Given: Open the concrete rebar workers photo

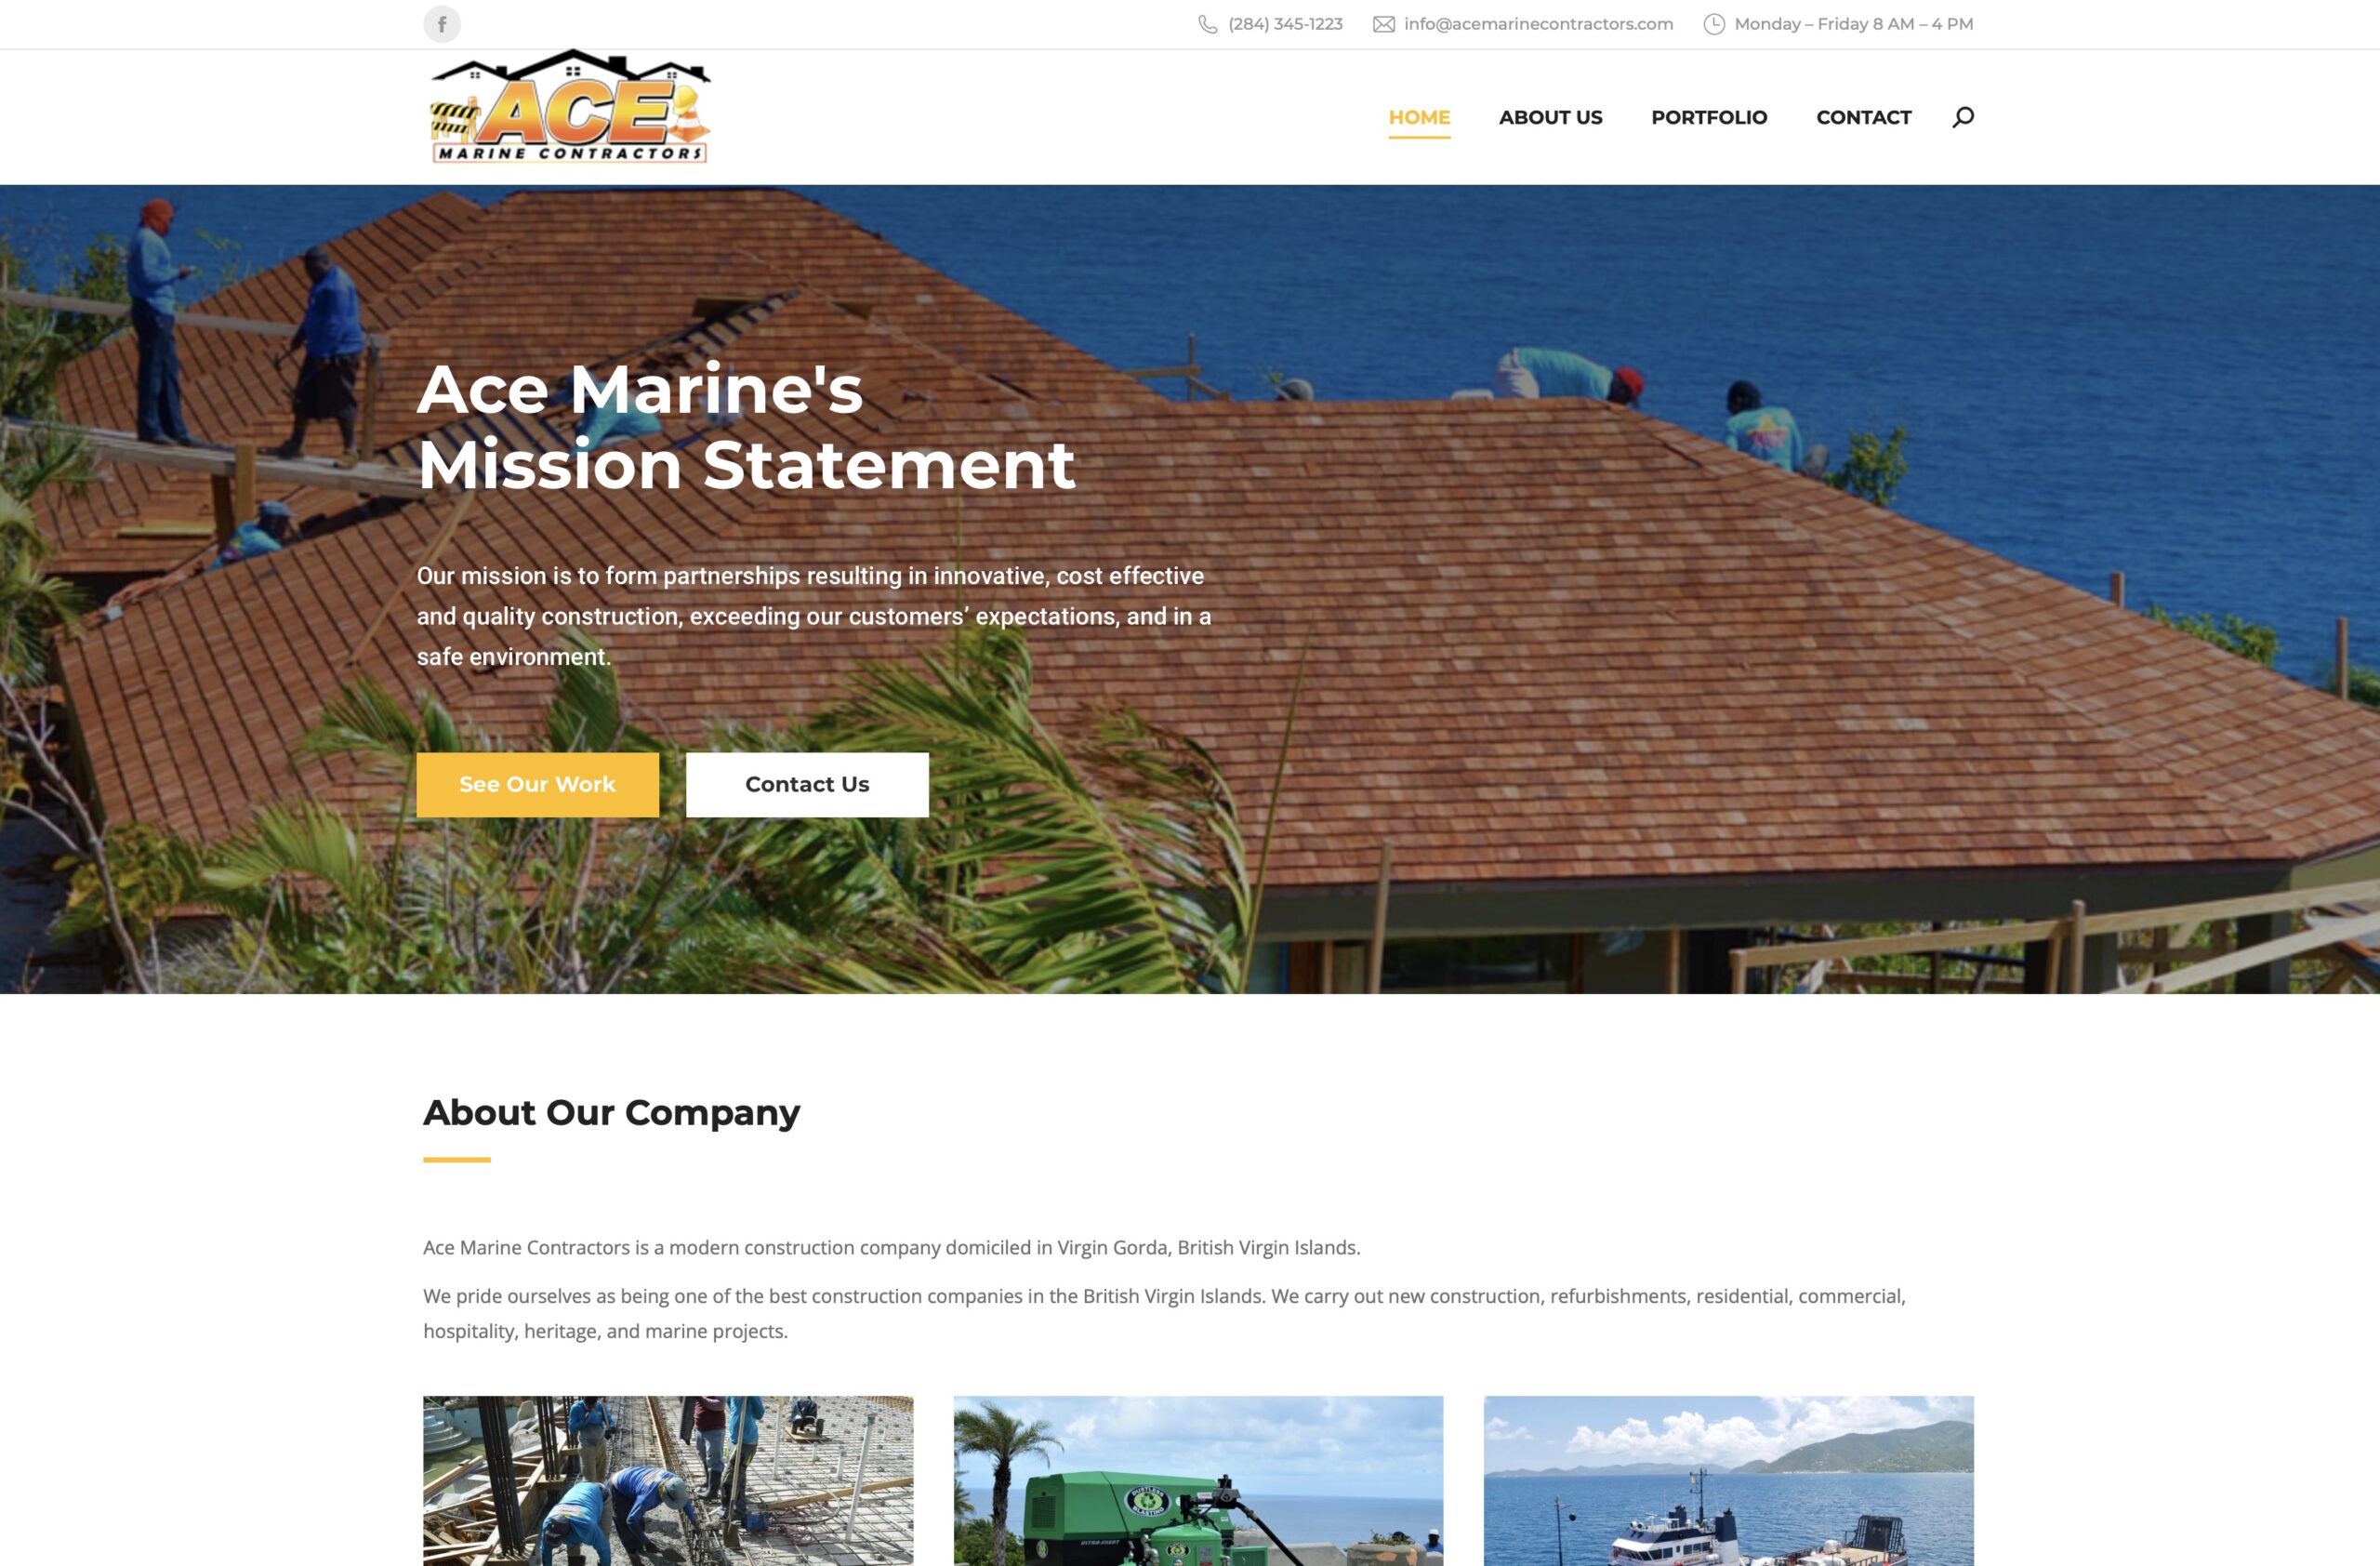Looking at the screenshot, I should (668, 1481).
